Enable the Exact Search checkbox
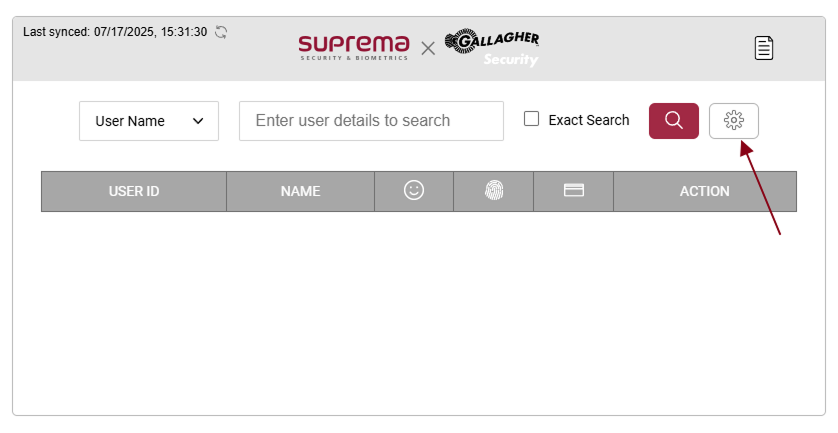The image size is (838, 433). tap(532, 119)
